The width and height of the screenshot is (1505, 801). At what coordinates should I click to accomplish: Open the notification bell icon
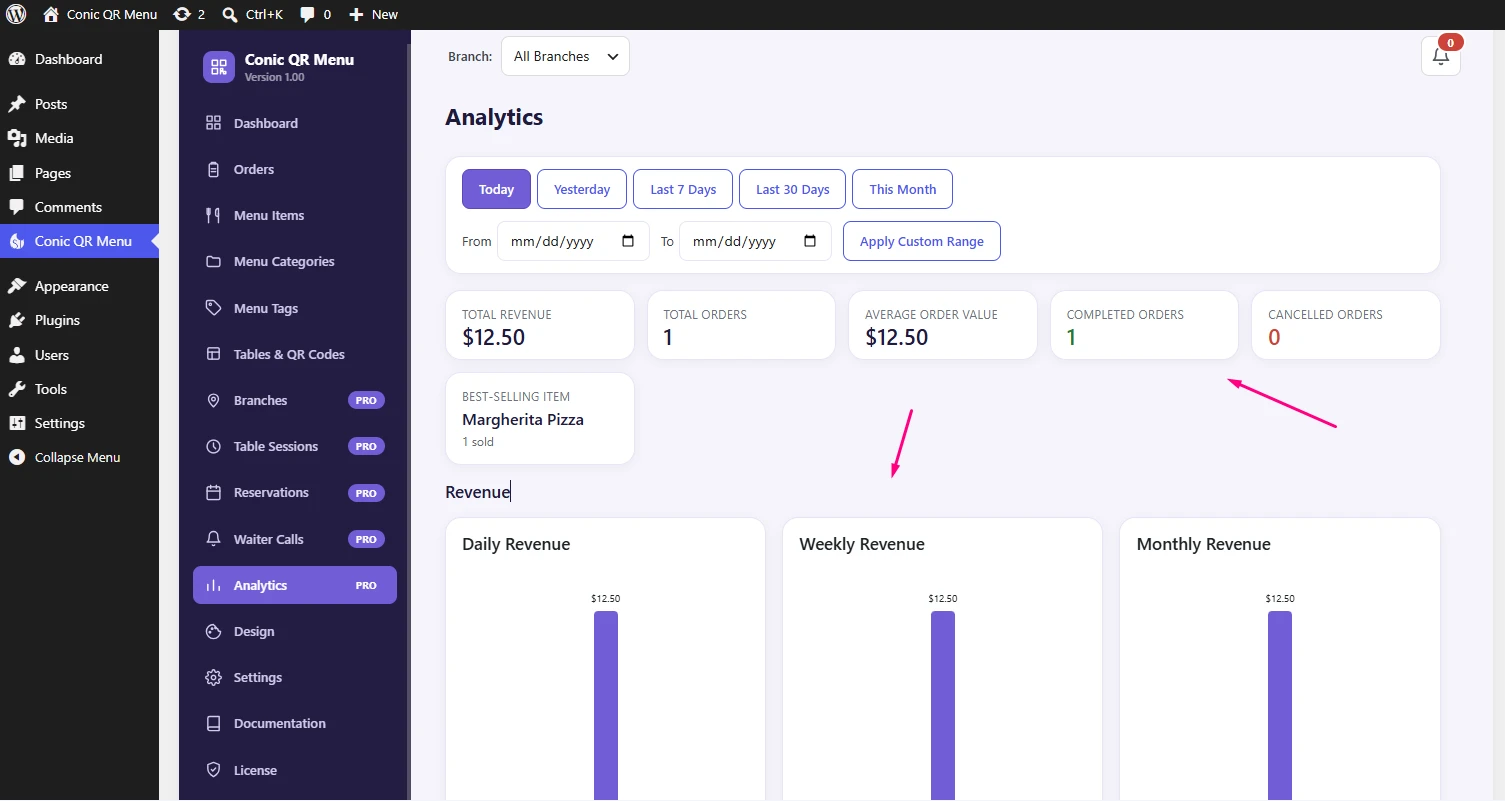coord(1441,56)
